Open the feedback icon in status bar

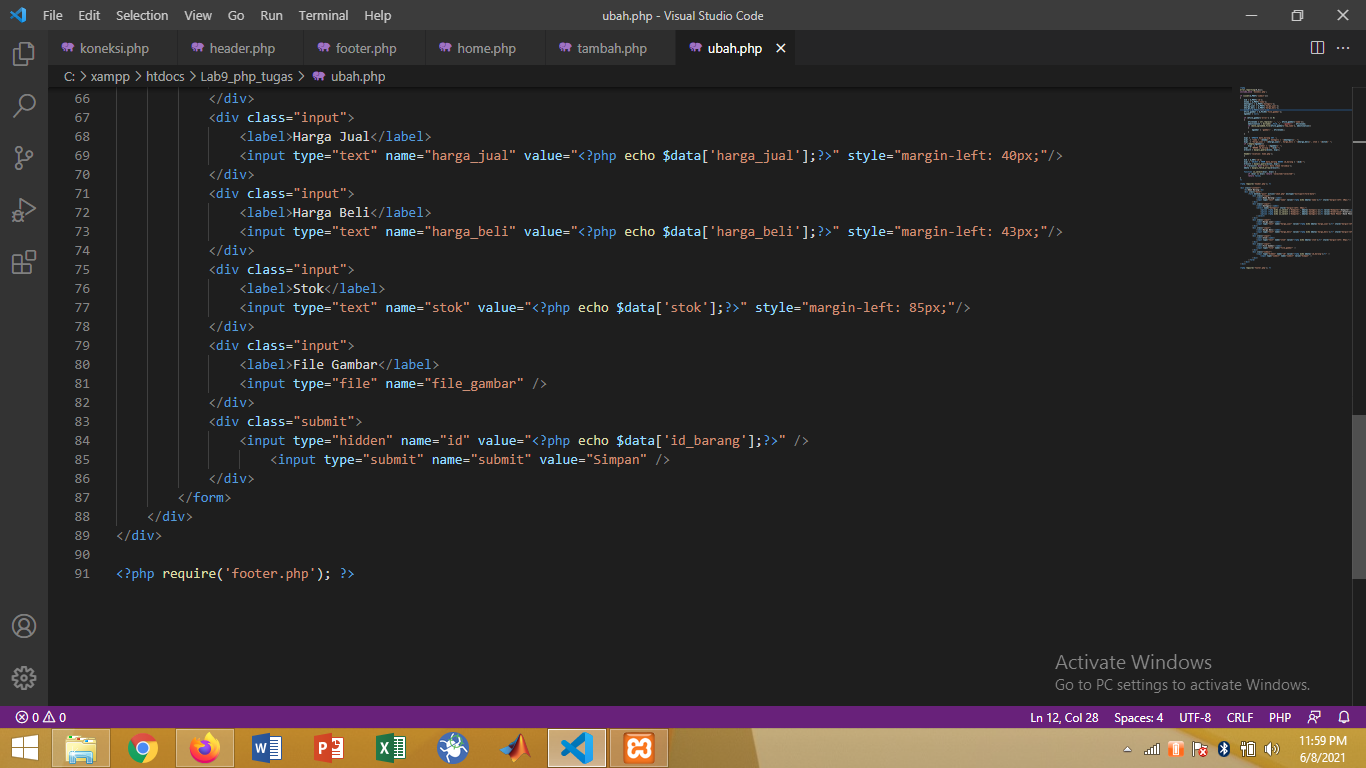pos(1315,717)
